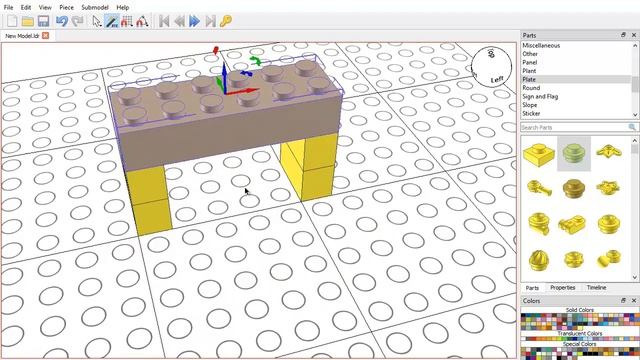Toggle the highlighted relative transform tool

click(x=112, y=21)
